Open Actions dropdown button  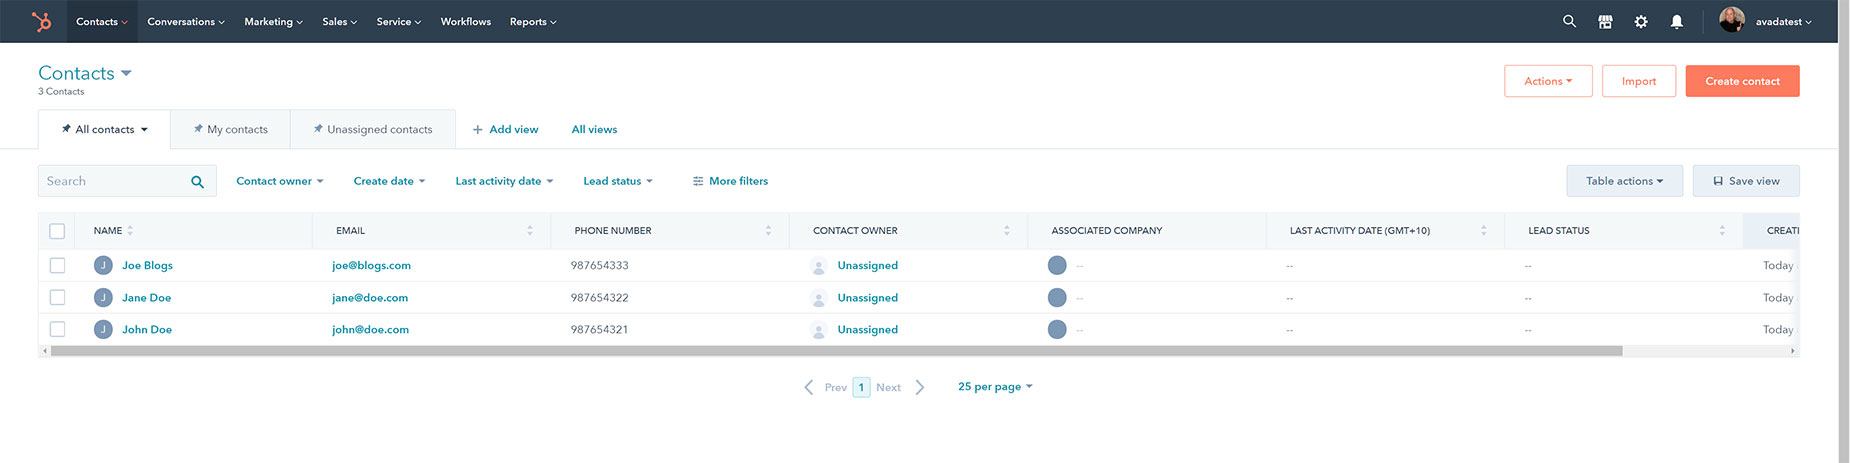point(1548,81)
